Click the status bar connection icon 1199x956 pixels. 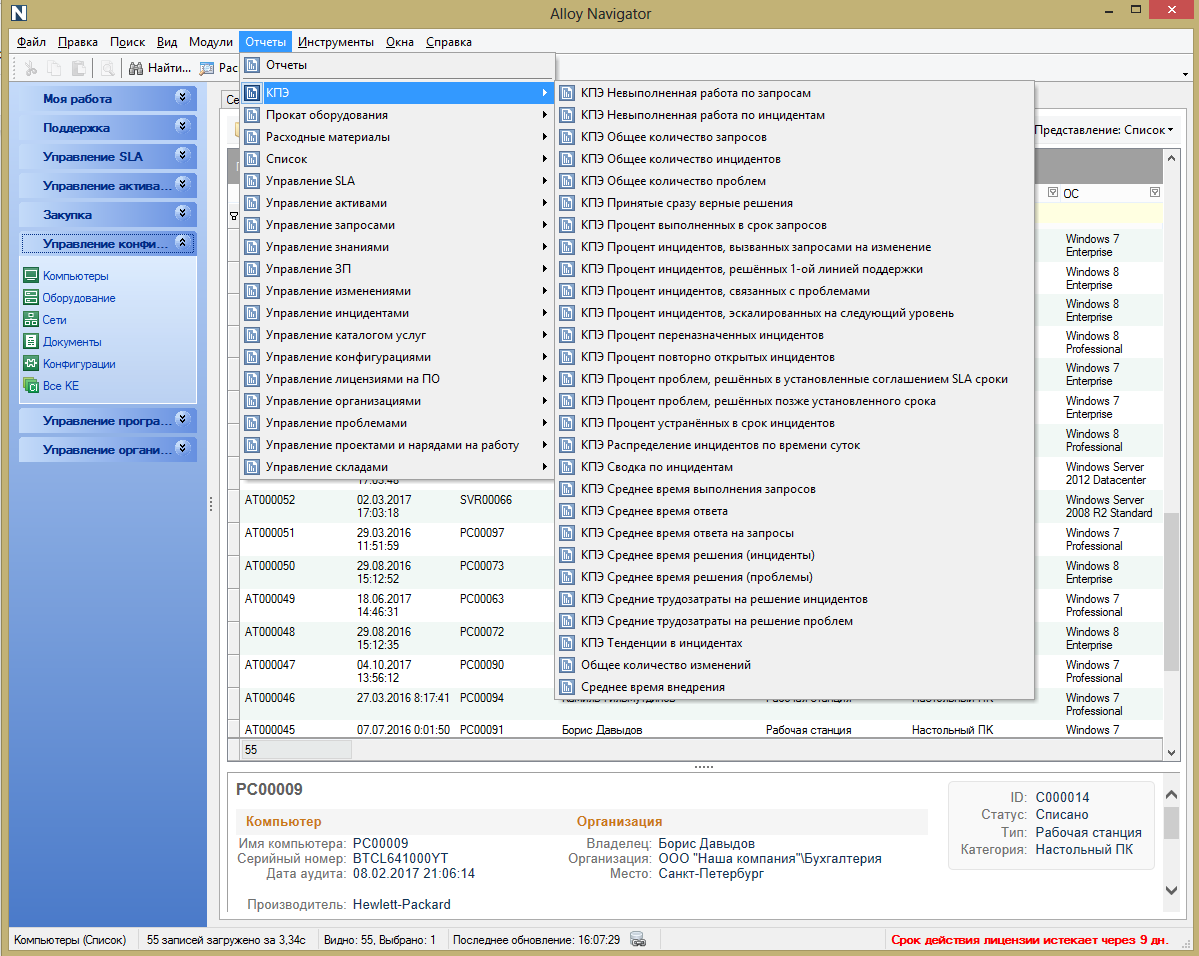(638, 939)
